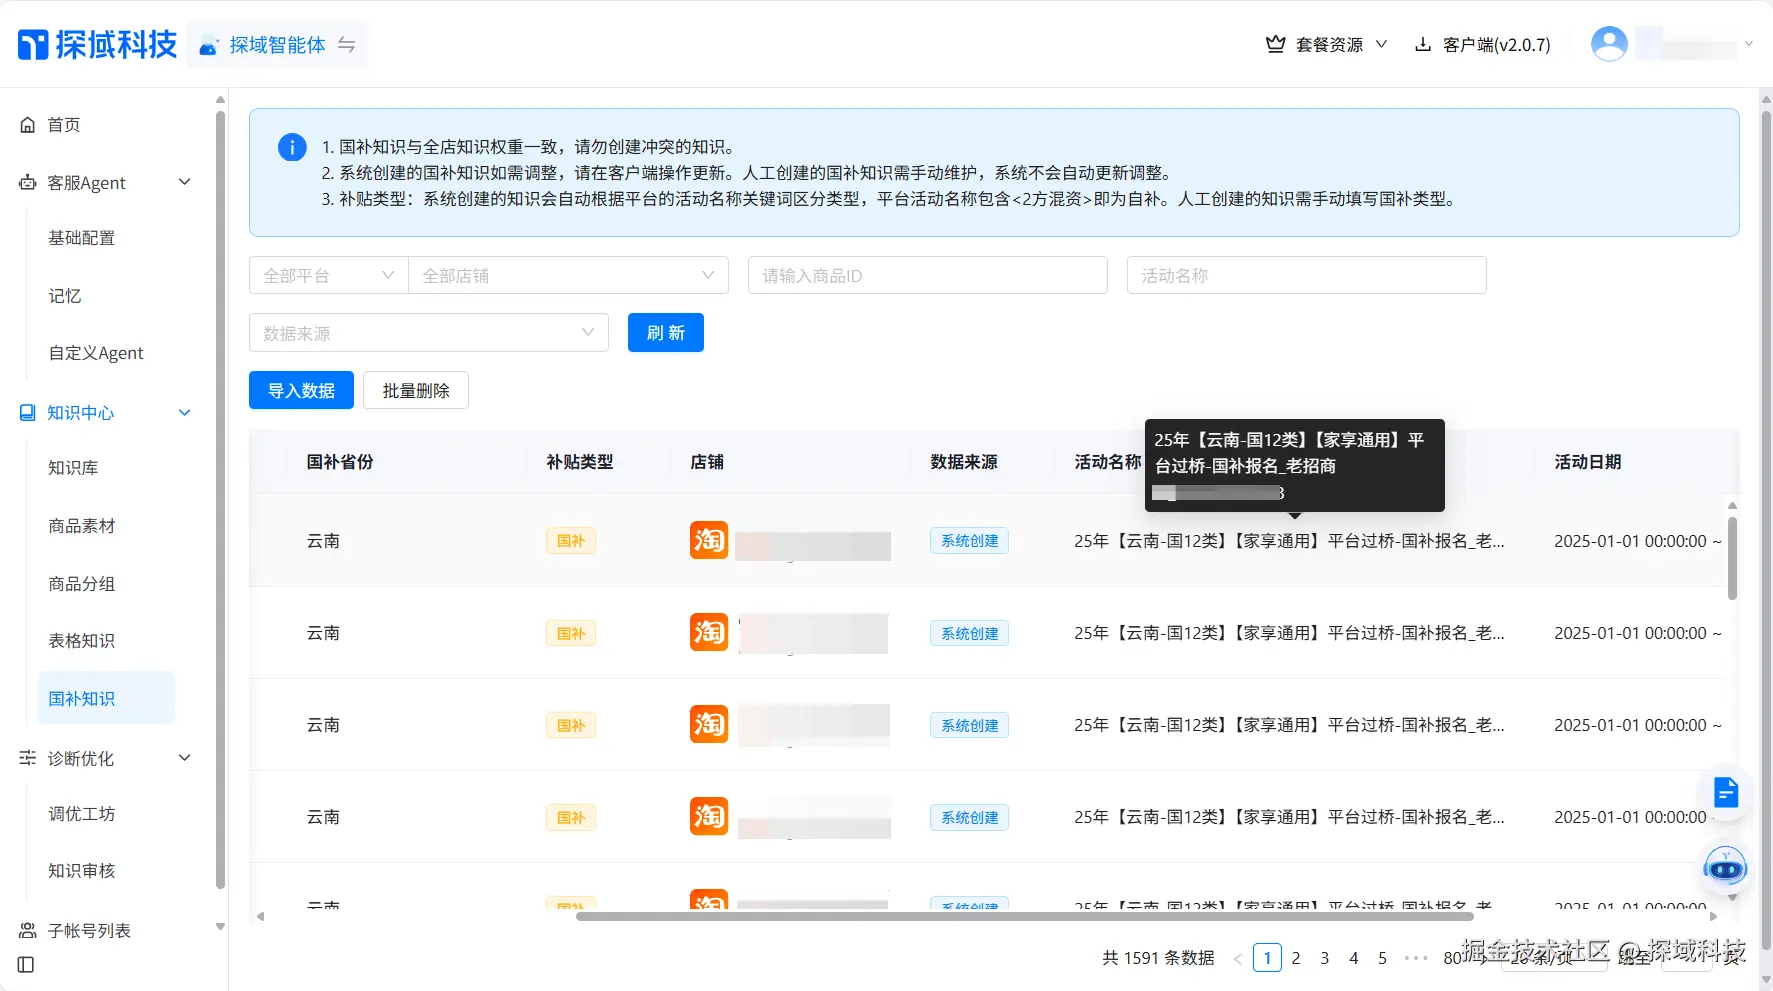1773x991 pixels.
Task: Open the 全部平台 dropdown
Action: point(327,274)
